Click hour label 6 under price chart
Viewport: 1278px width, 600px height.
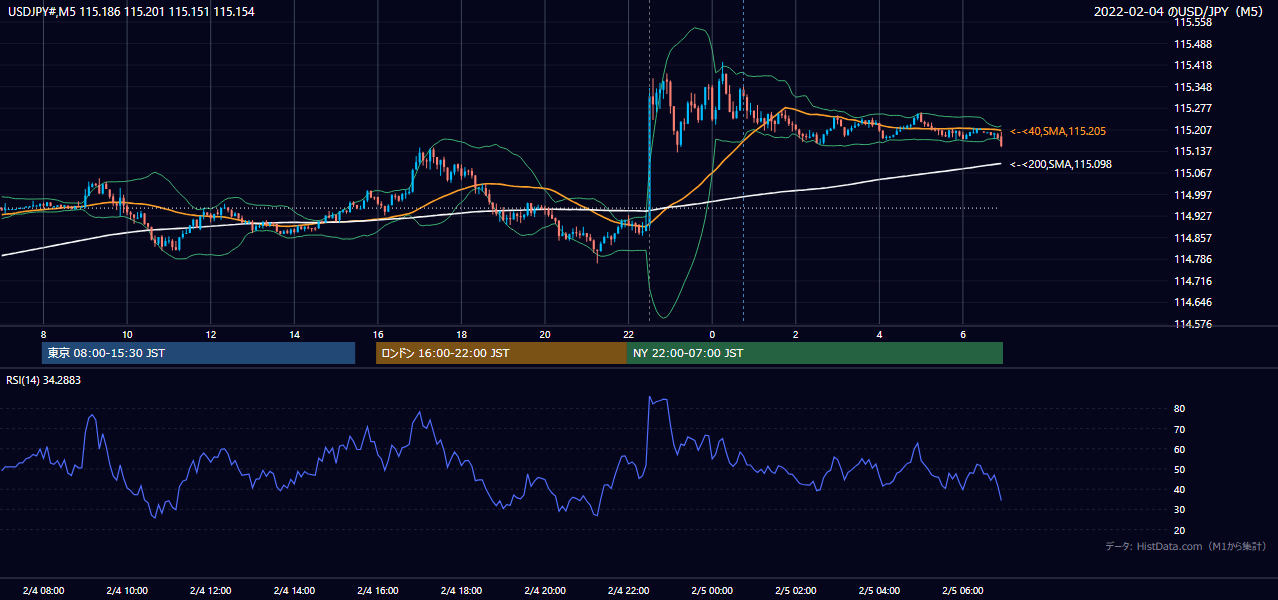point(962,333)
